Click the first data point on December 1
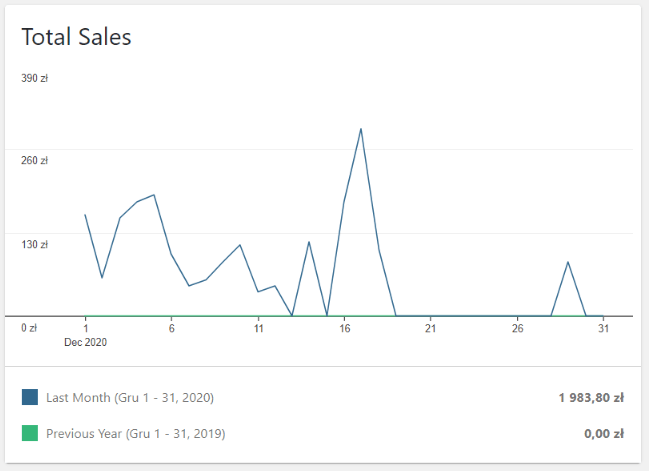 (x=85, y=215)
